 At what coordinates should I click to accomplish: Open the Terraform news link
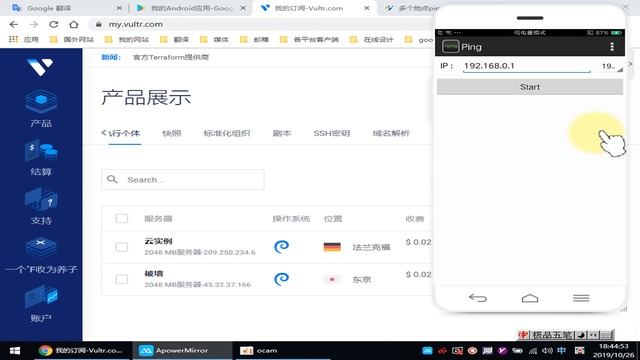pyautogui.click(x=171, y=57)
